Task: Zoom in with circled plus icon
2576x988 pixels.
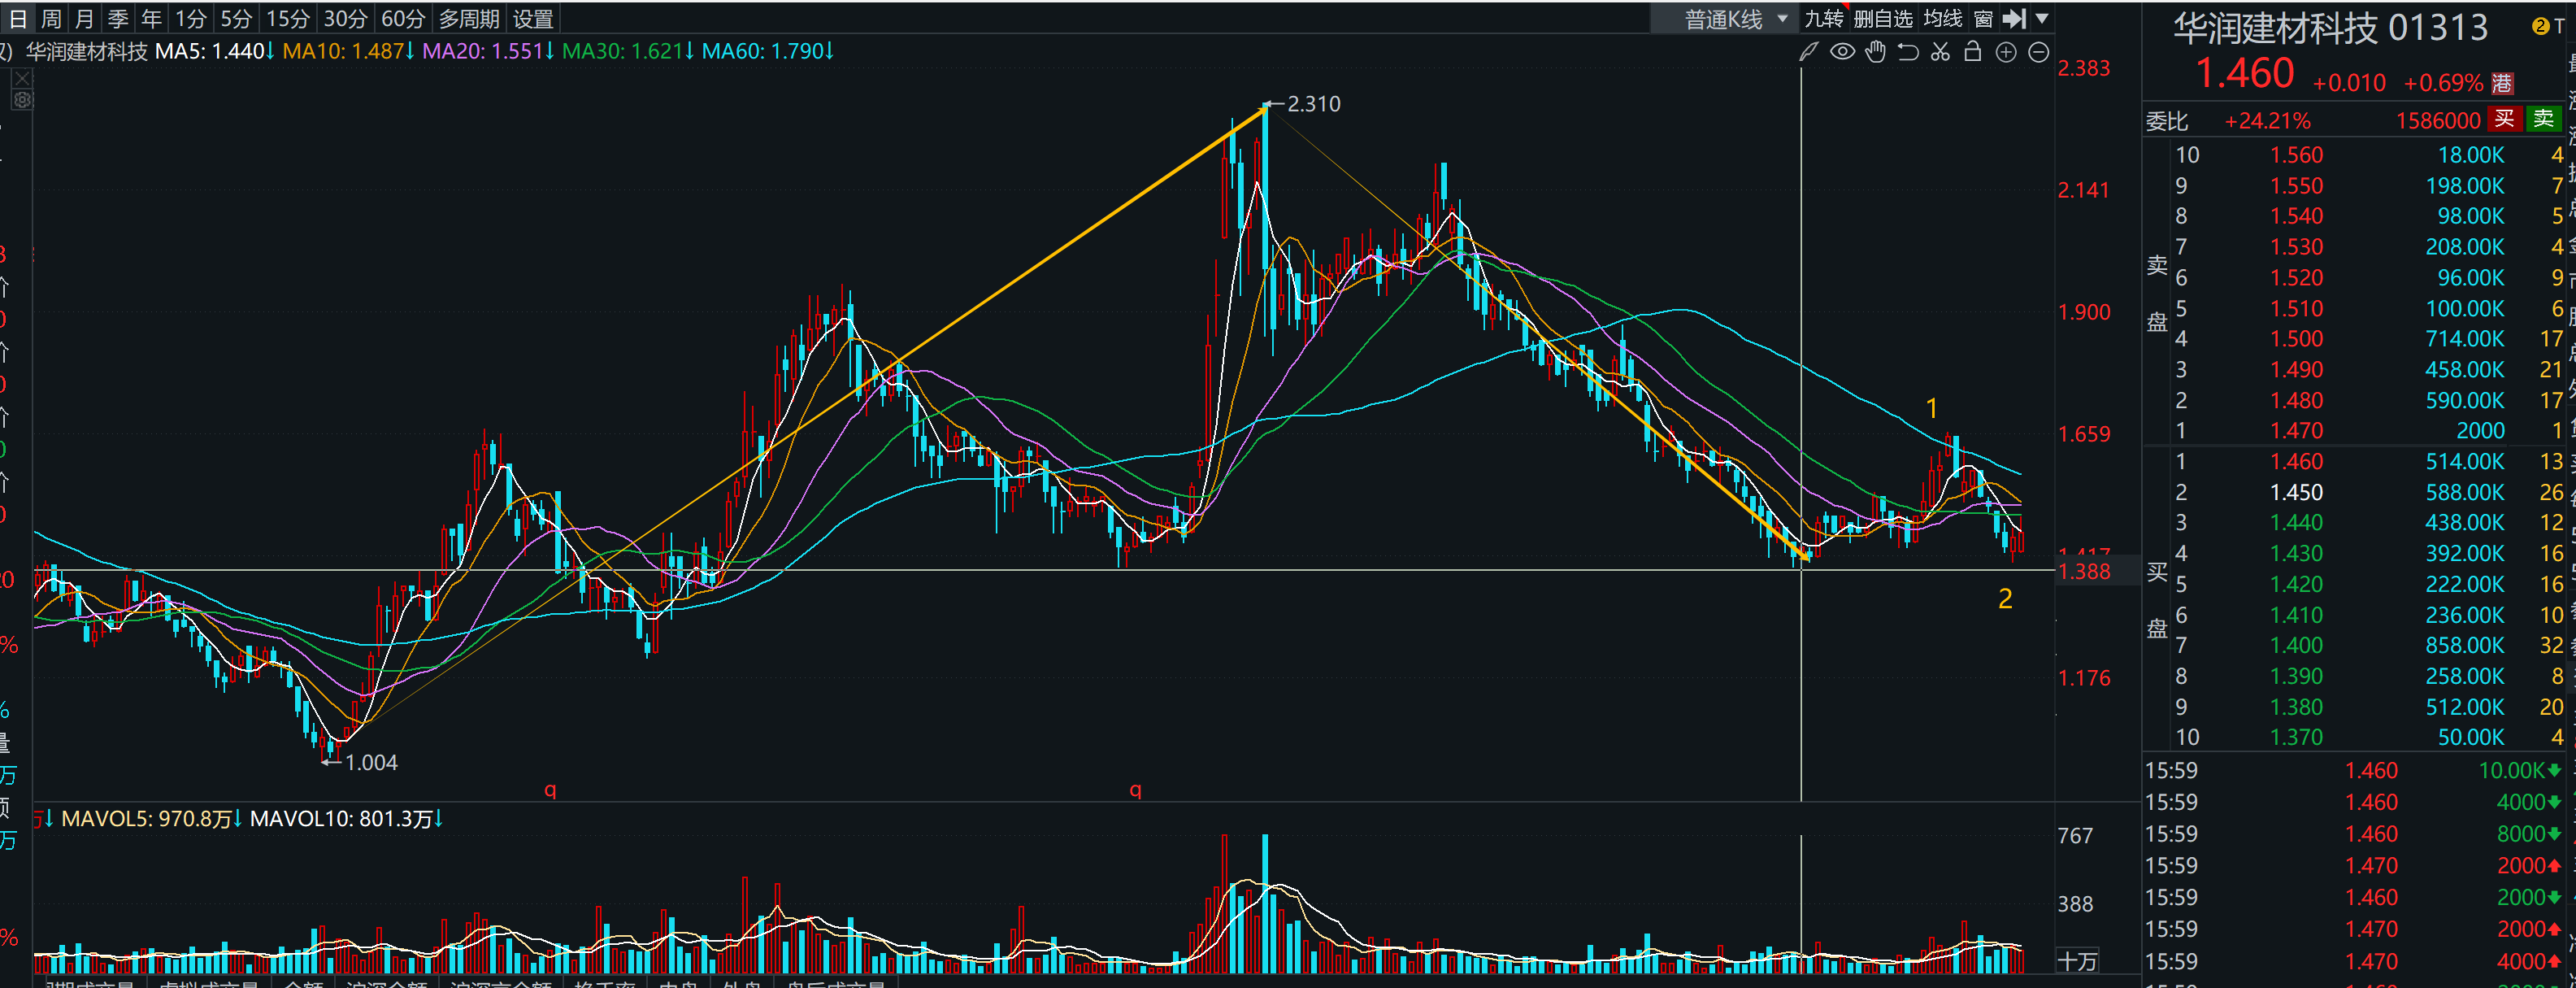Action: click(x=2006, y=52)
